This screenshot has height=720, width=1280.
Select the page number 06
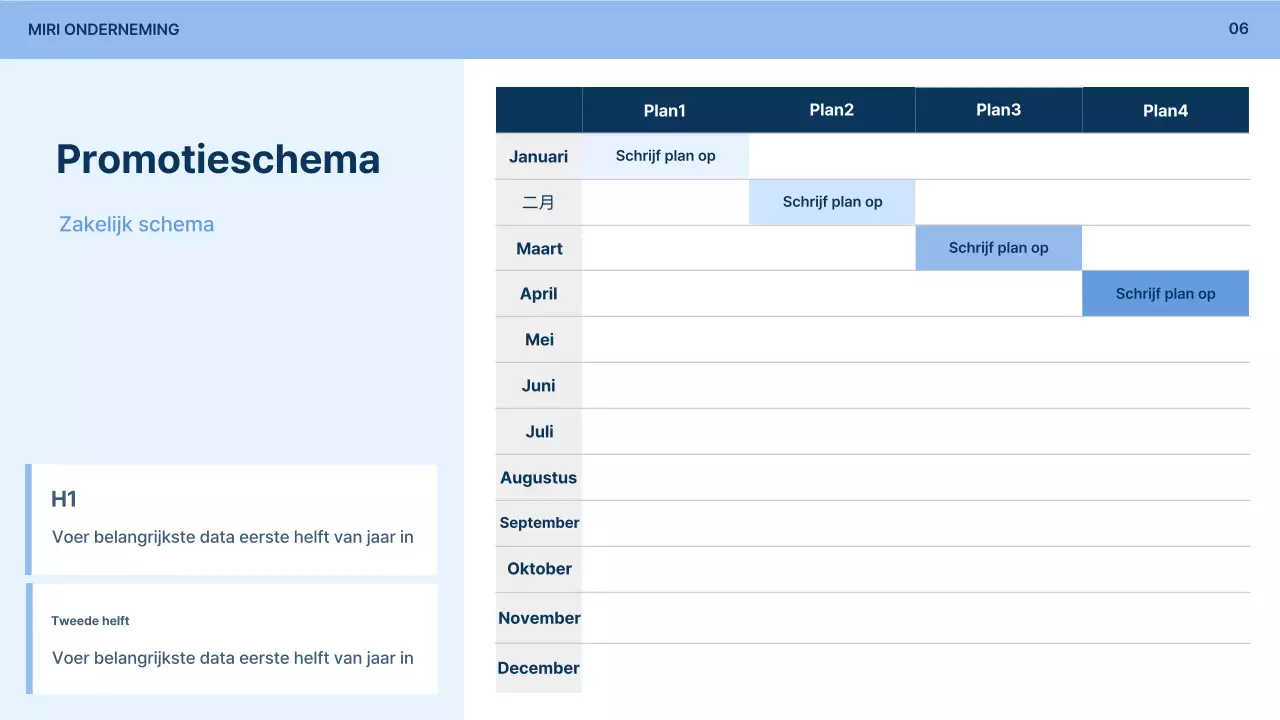click(x=1238, y=29)
